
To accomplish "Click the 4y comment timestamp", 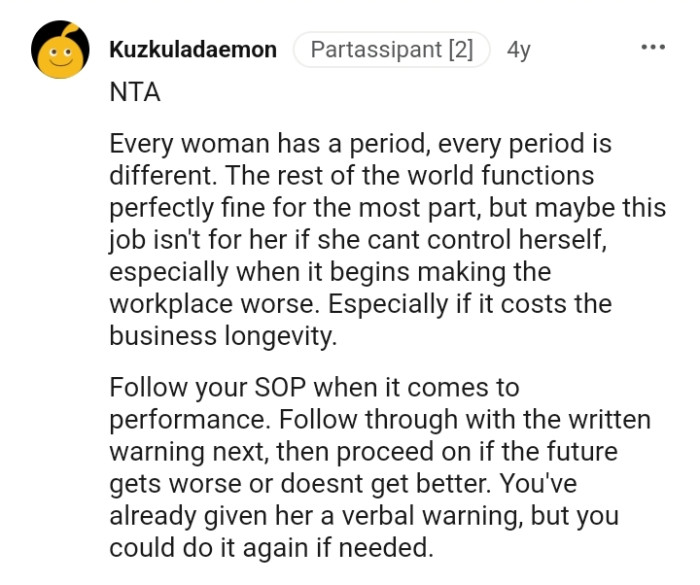I will (519, 50).
